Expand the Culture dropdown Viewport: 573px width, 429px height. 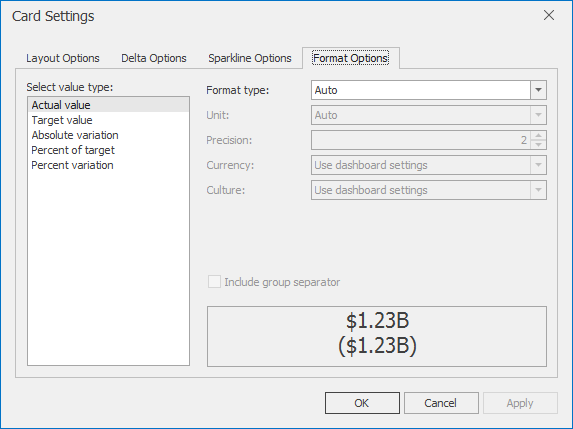pyautogui.click(x=538, y=190)
